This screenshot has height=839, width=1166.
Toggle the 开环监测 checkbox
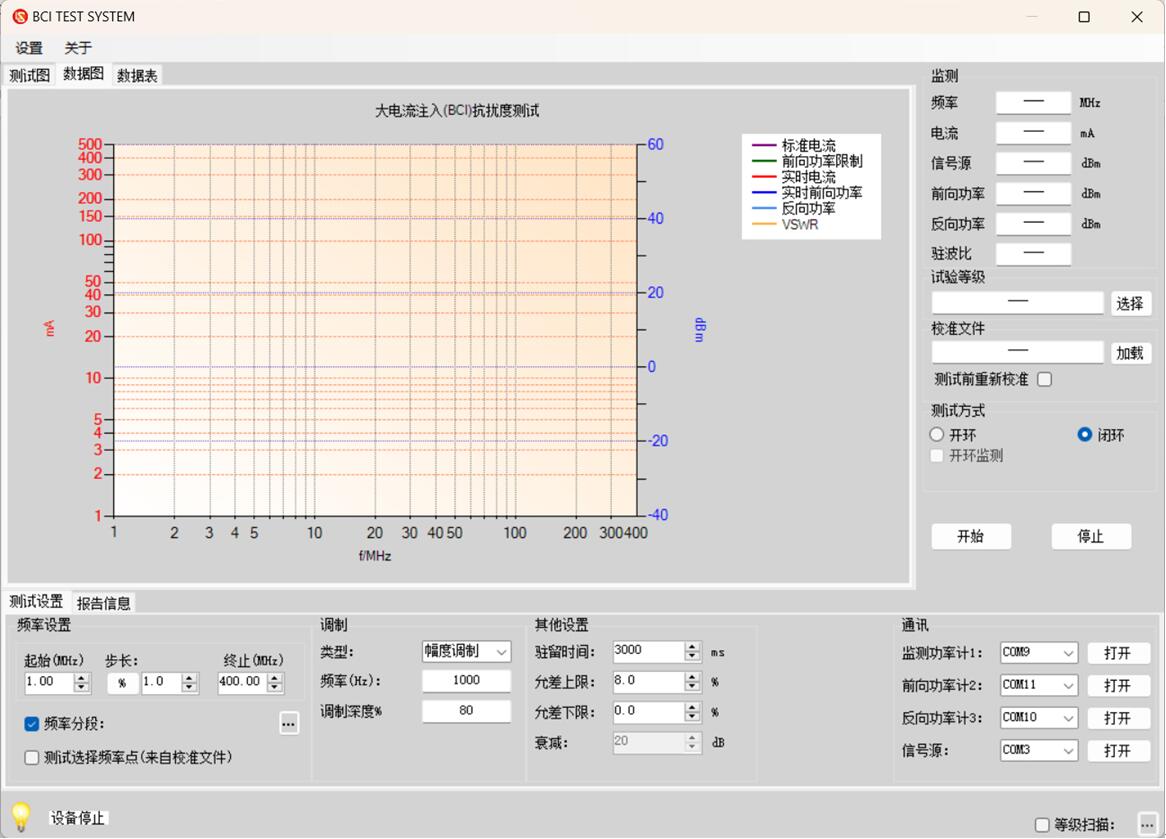pos(937,455)
